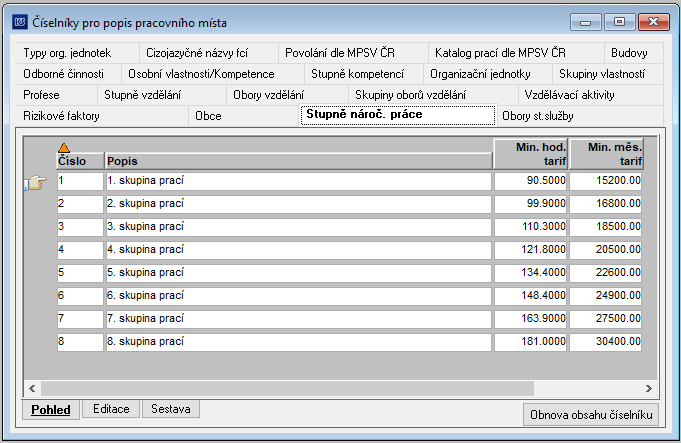This screenshot has width=681, height=443.
Task: Click Číslo field with value 8
Action: pyautogui.click(x=80, y=342)
